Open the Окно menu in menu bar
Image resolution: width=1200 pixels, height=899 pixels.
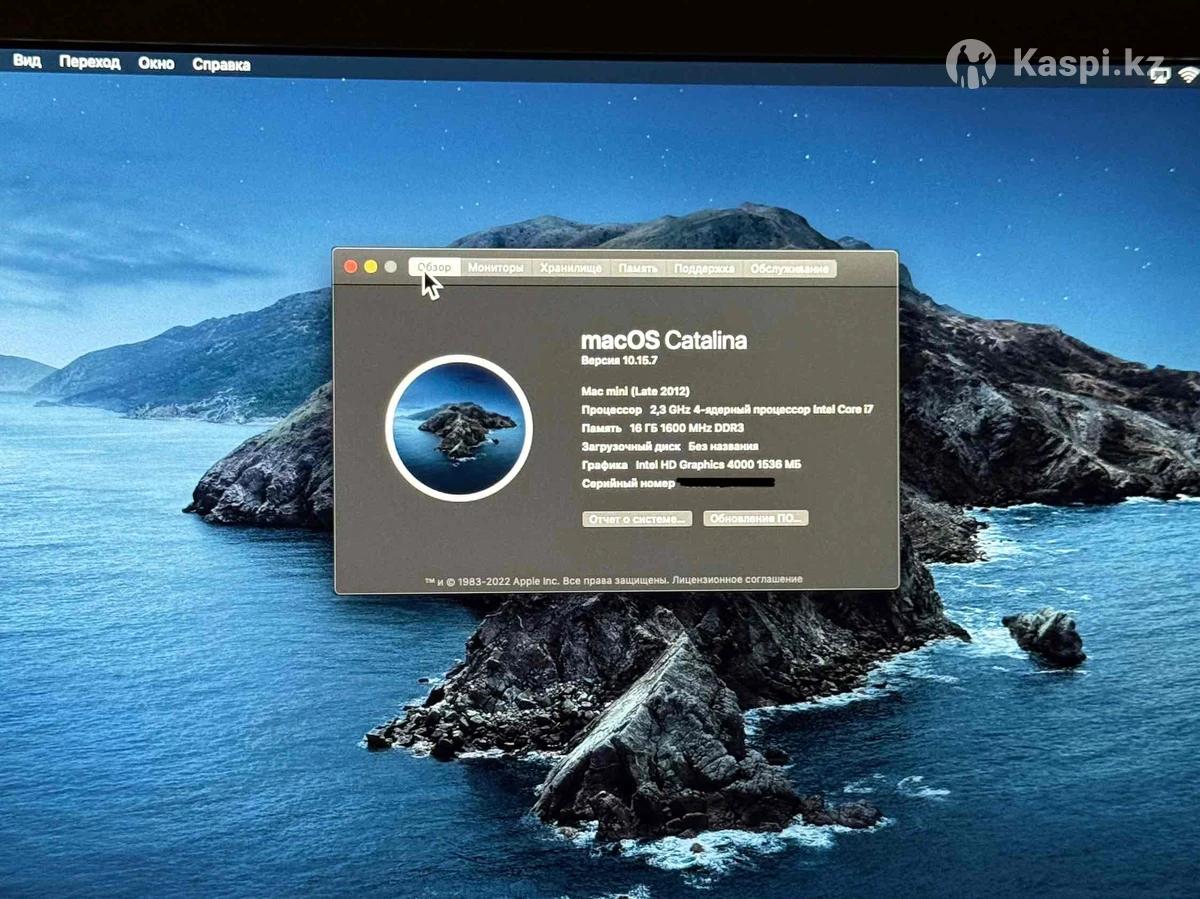(x=156, y=63)
